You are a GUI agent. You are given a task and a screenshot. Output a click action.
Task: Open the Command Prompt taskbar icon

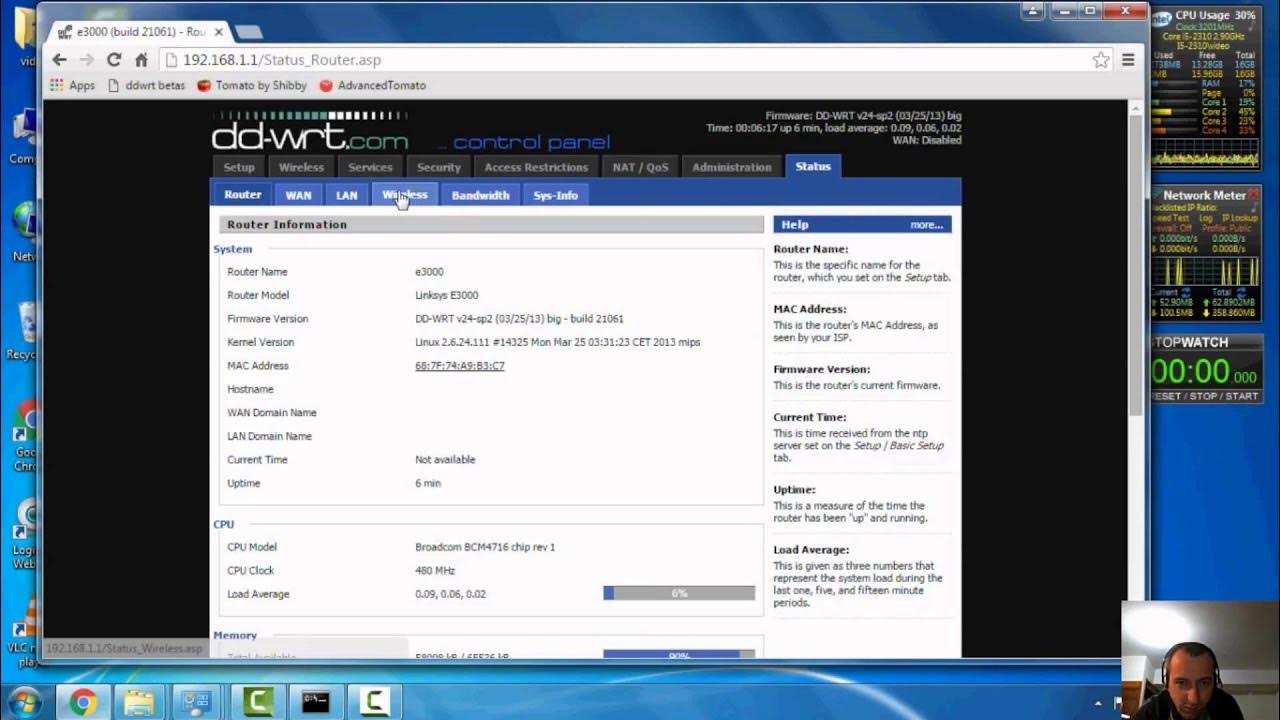(315, 703)
